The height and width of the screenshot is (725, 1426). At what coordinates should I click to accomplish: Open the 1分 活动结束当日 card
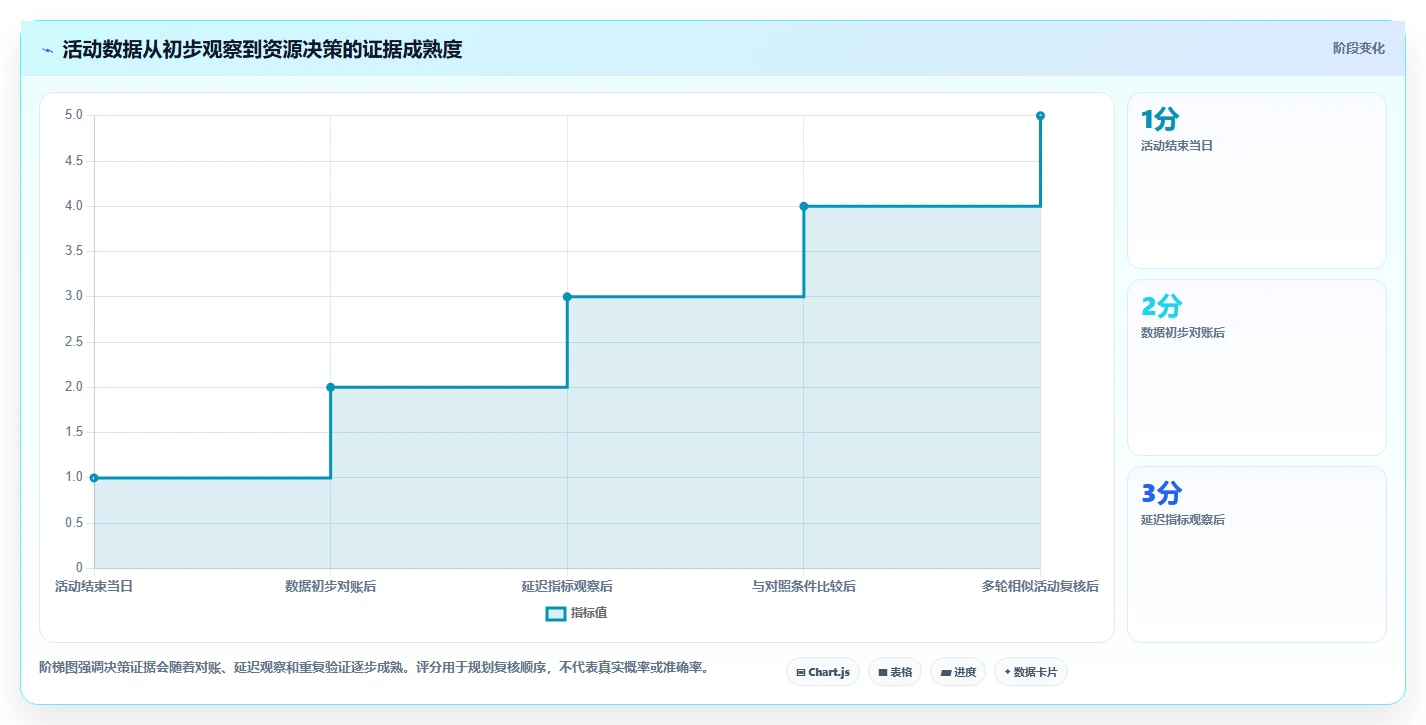pos(1257,180)
